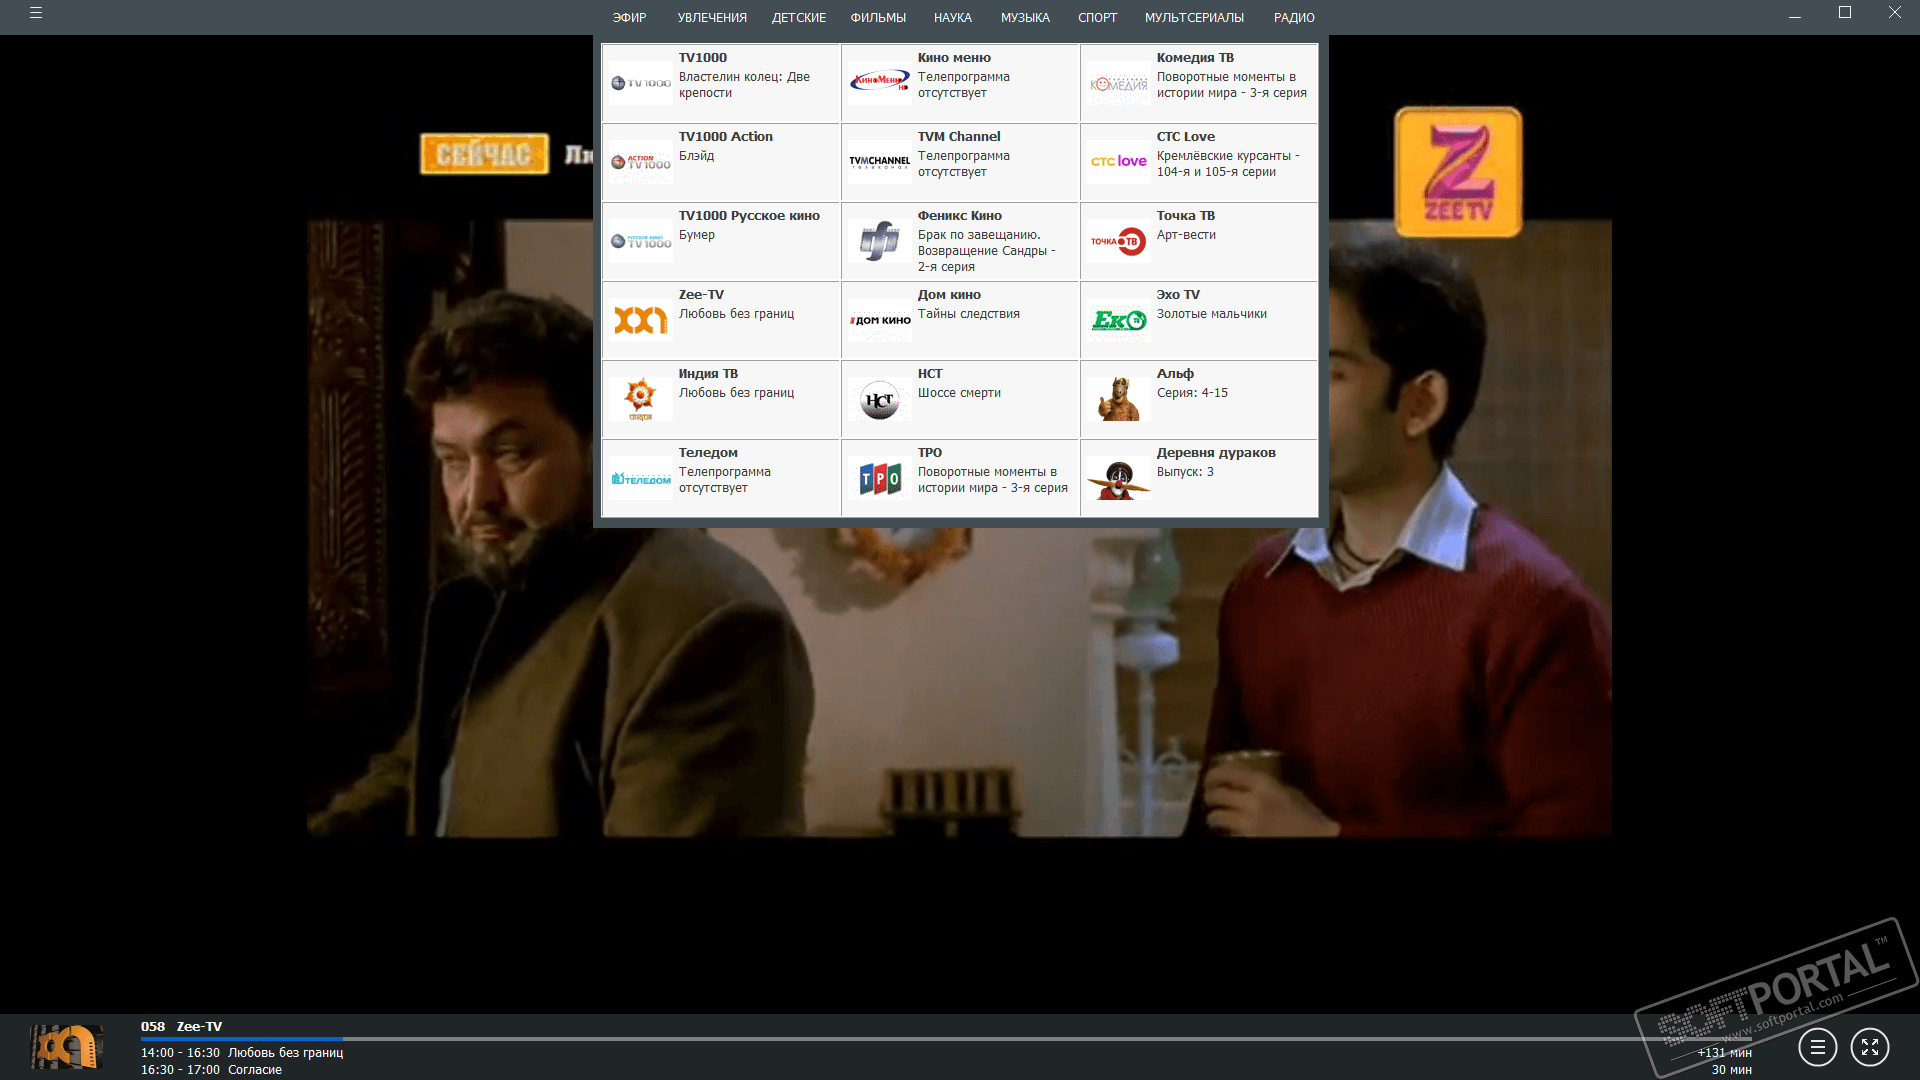Click the Альф cartoon thumbnail
1920x1080 pixels.
[x=1118, y=399]
